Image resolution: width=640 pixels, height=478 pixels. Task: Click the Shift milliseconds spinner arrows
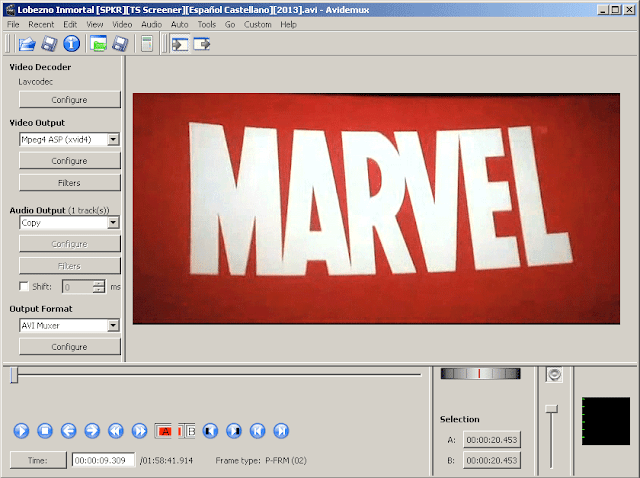coord(98,287)
